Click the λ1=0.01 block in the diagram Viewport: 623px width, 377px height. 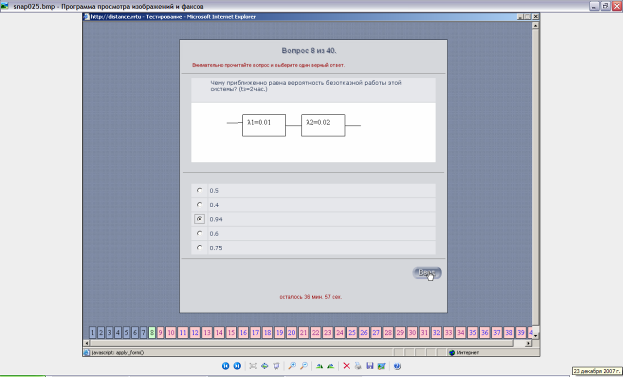tap(264, 125)
